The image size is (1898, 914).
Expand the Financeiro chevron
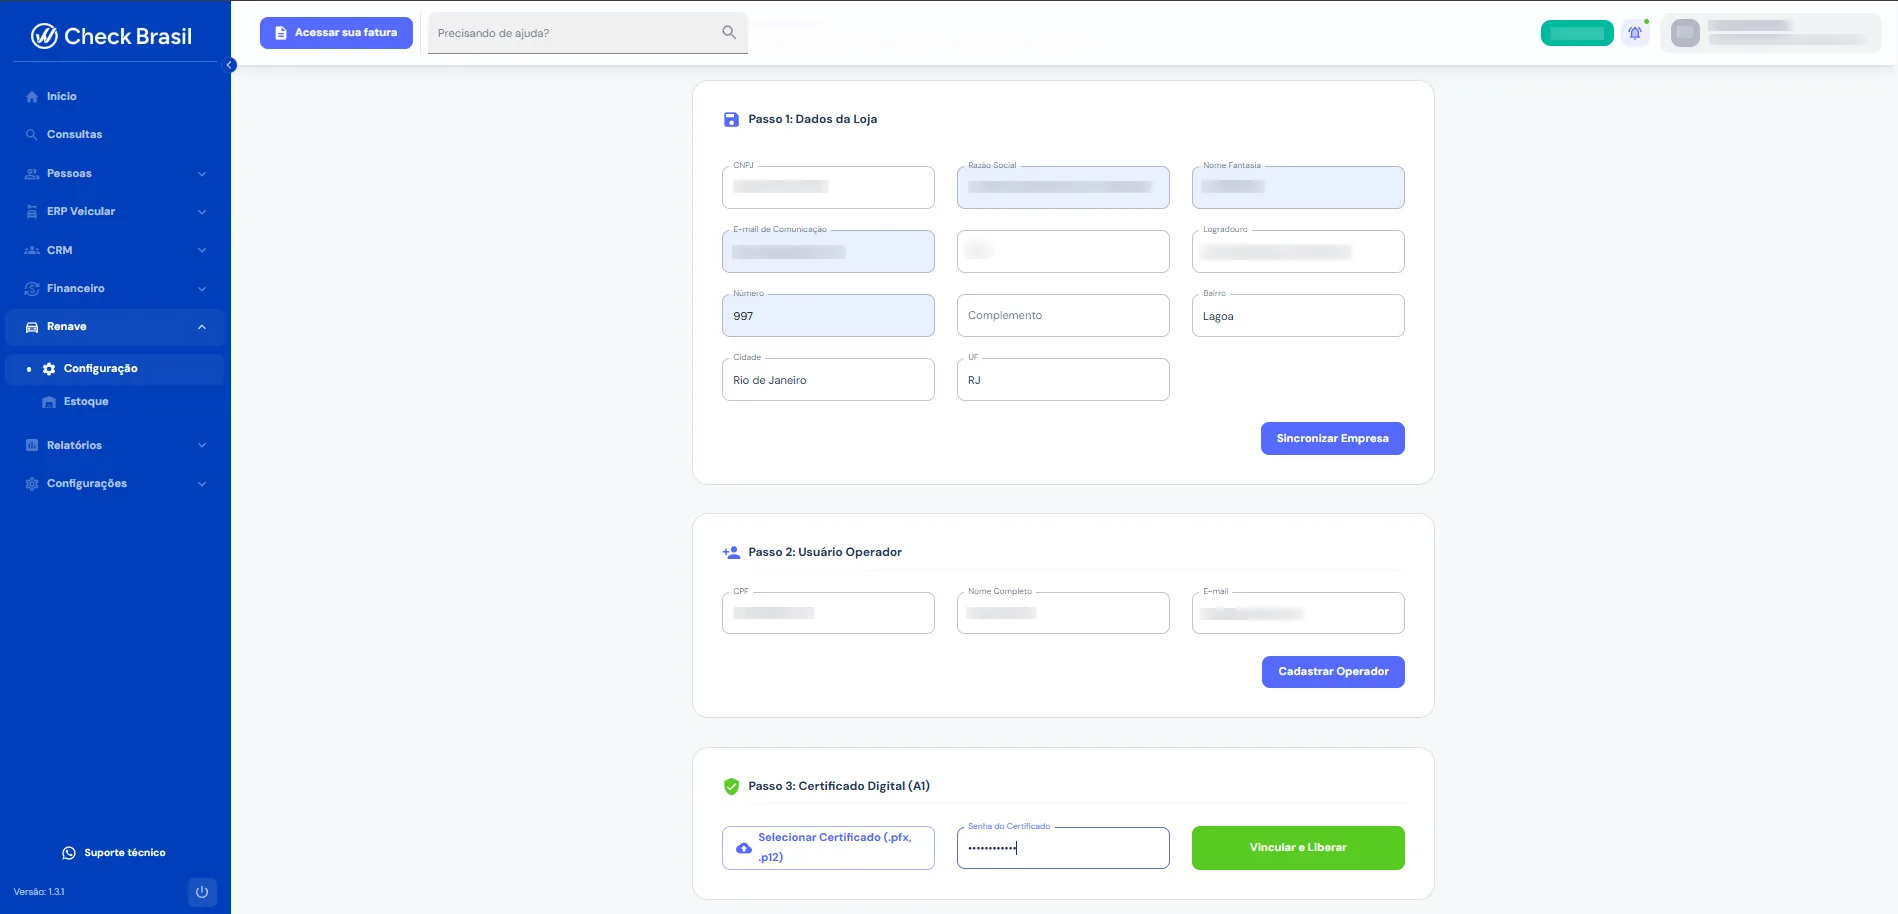coord(202,289)
